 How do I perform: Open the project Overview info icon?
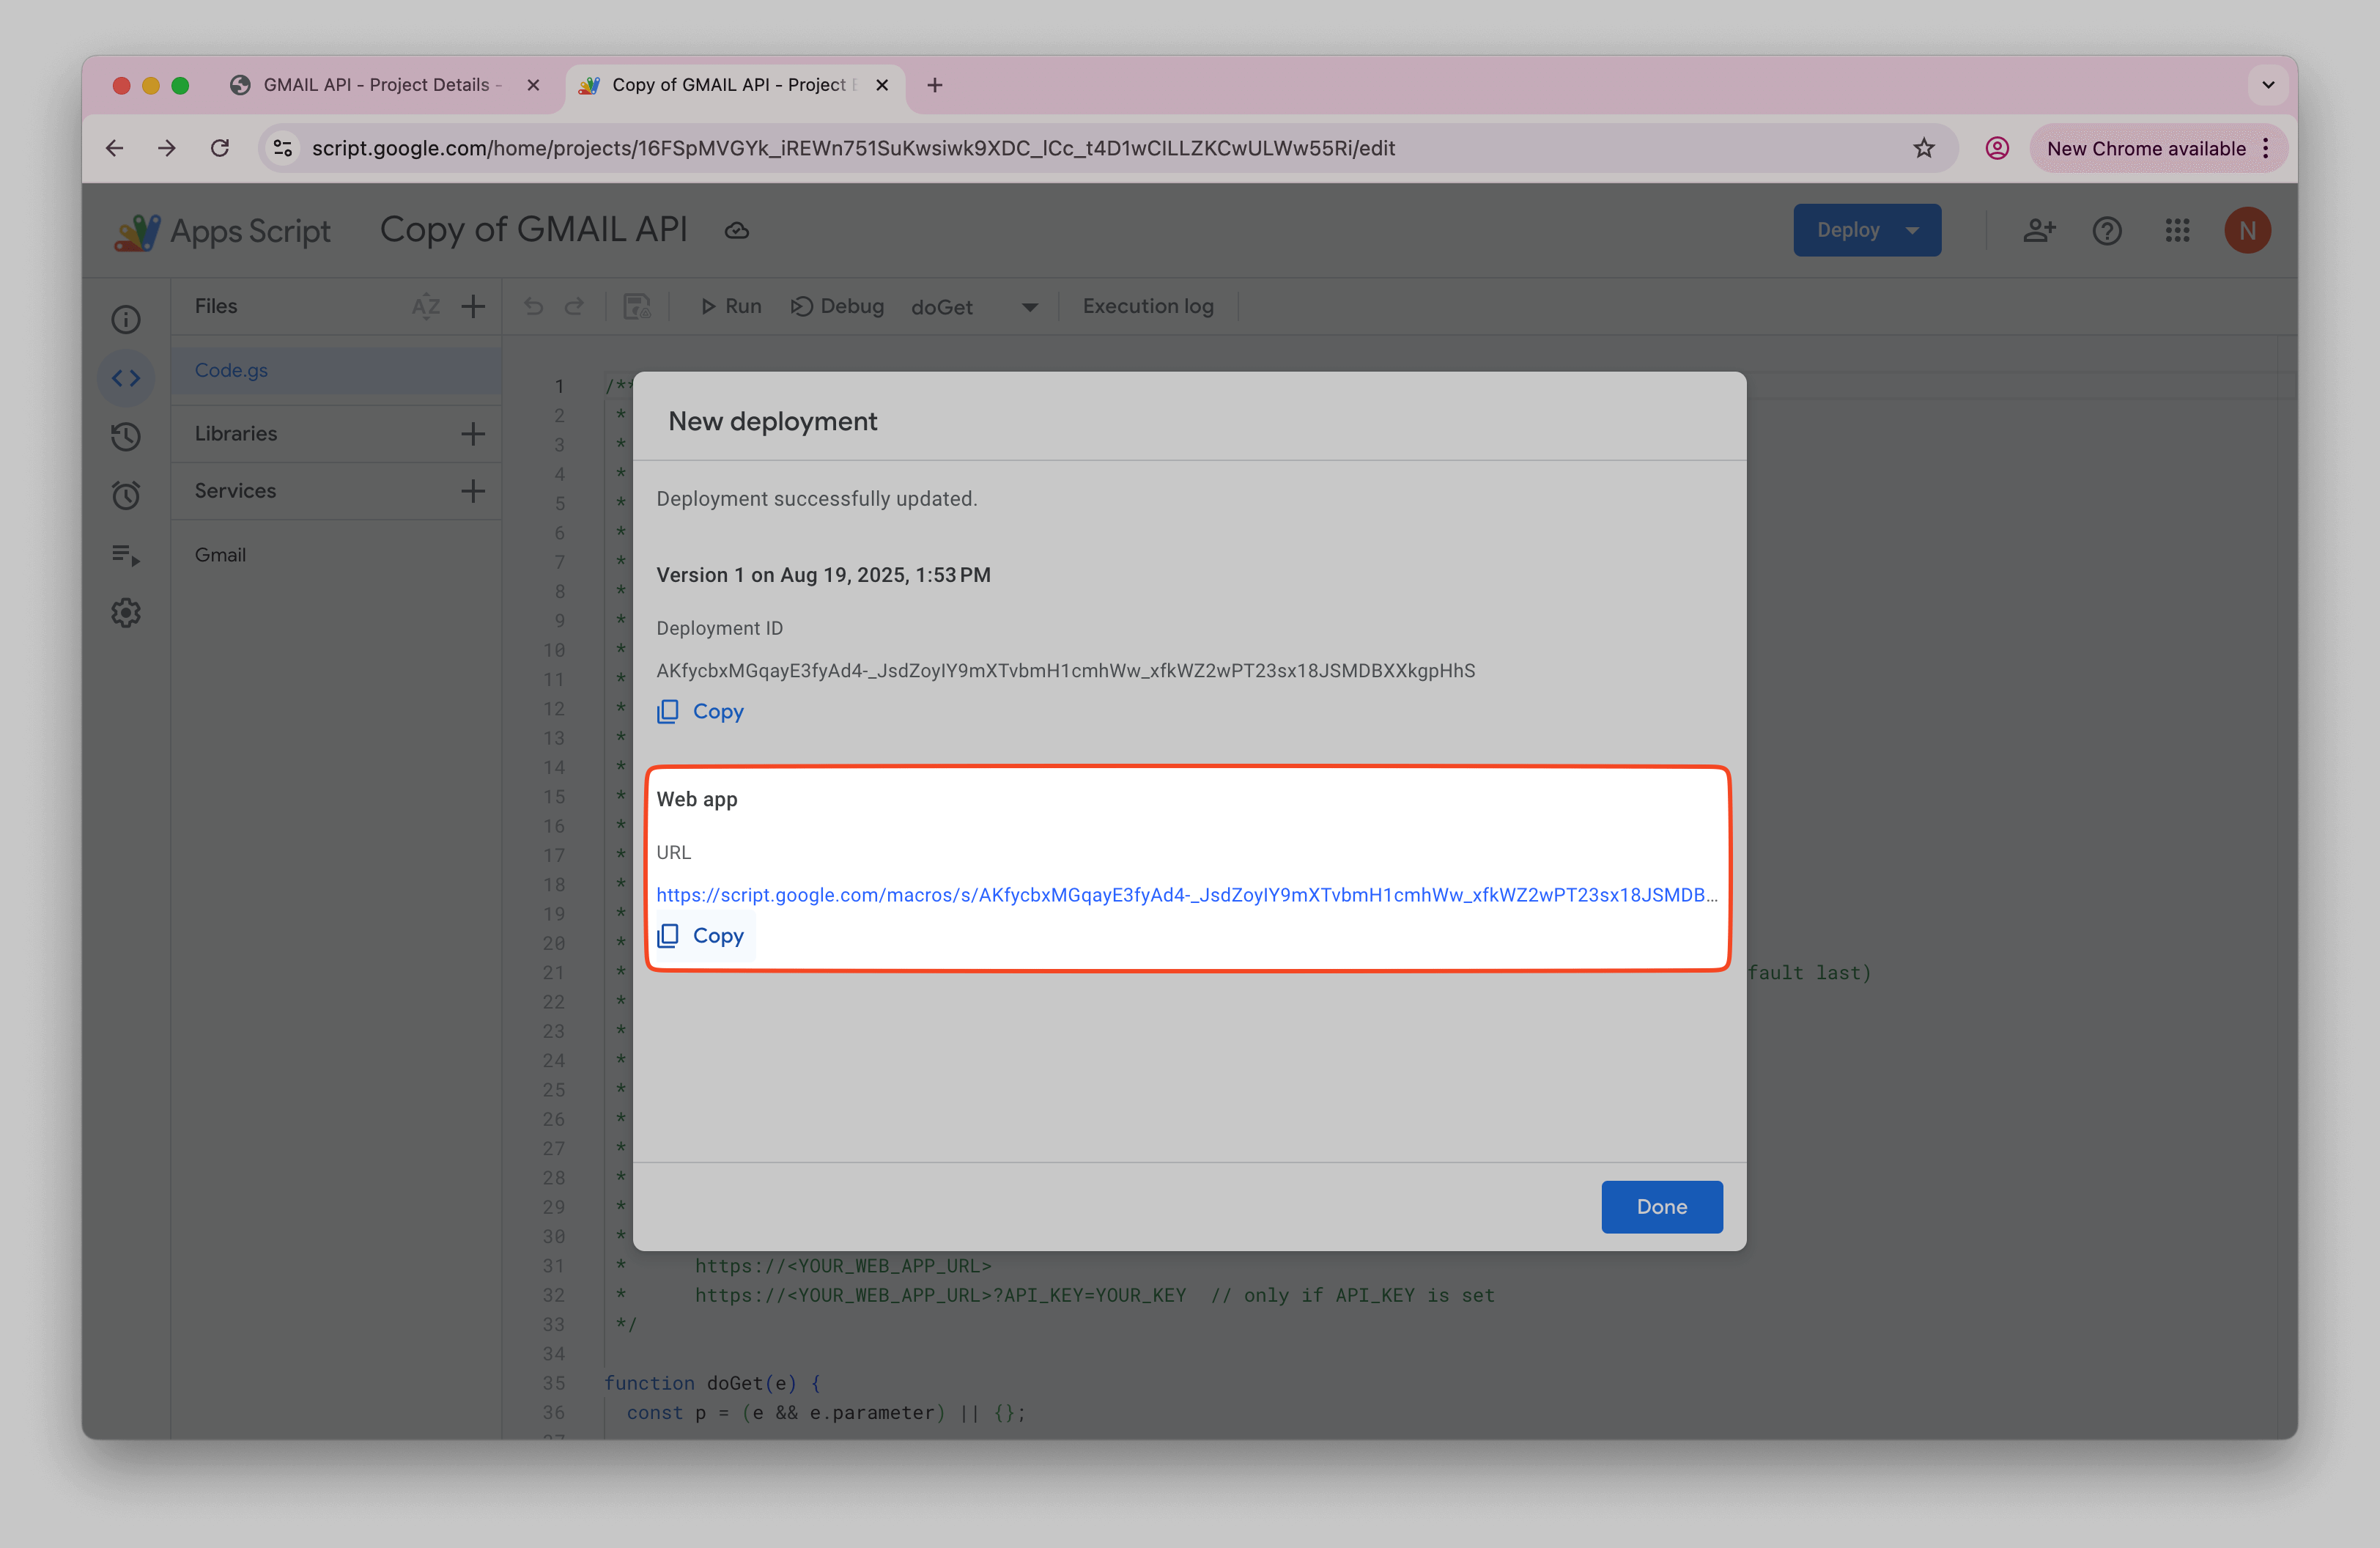pos(126,320)
